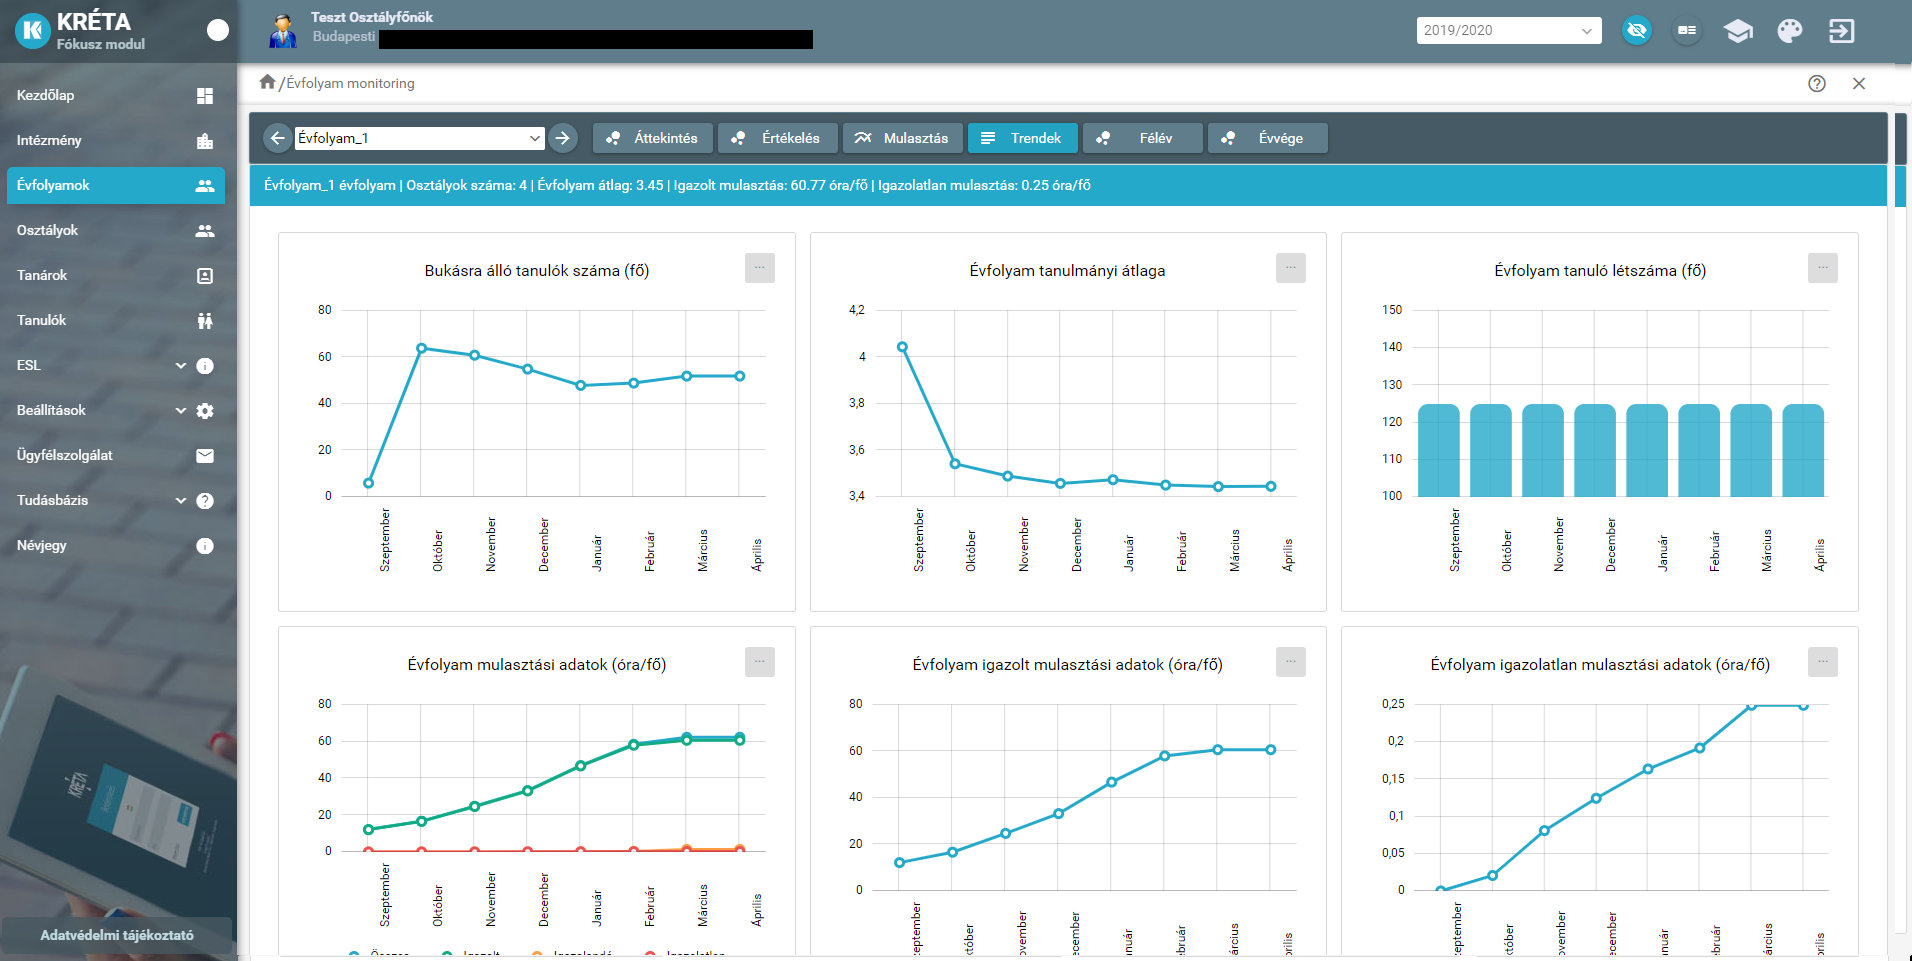
Task: Click the Intézmény building icon
Action: 205,141
